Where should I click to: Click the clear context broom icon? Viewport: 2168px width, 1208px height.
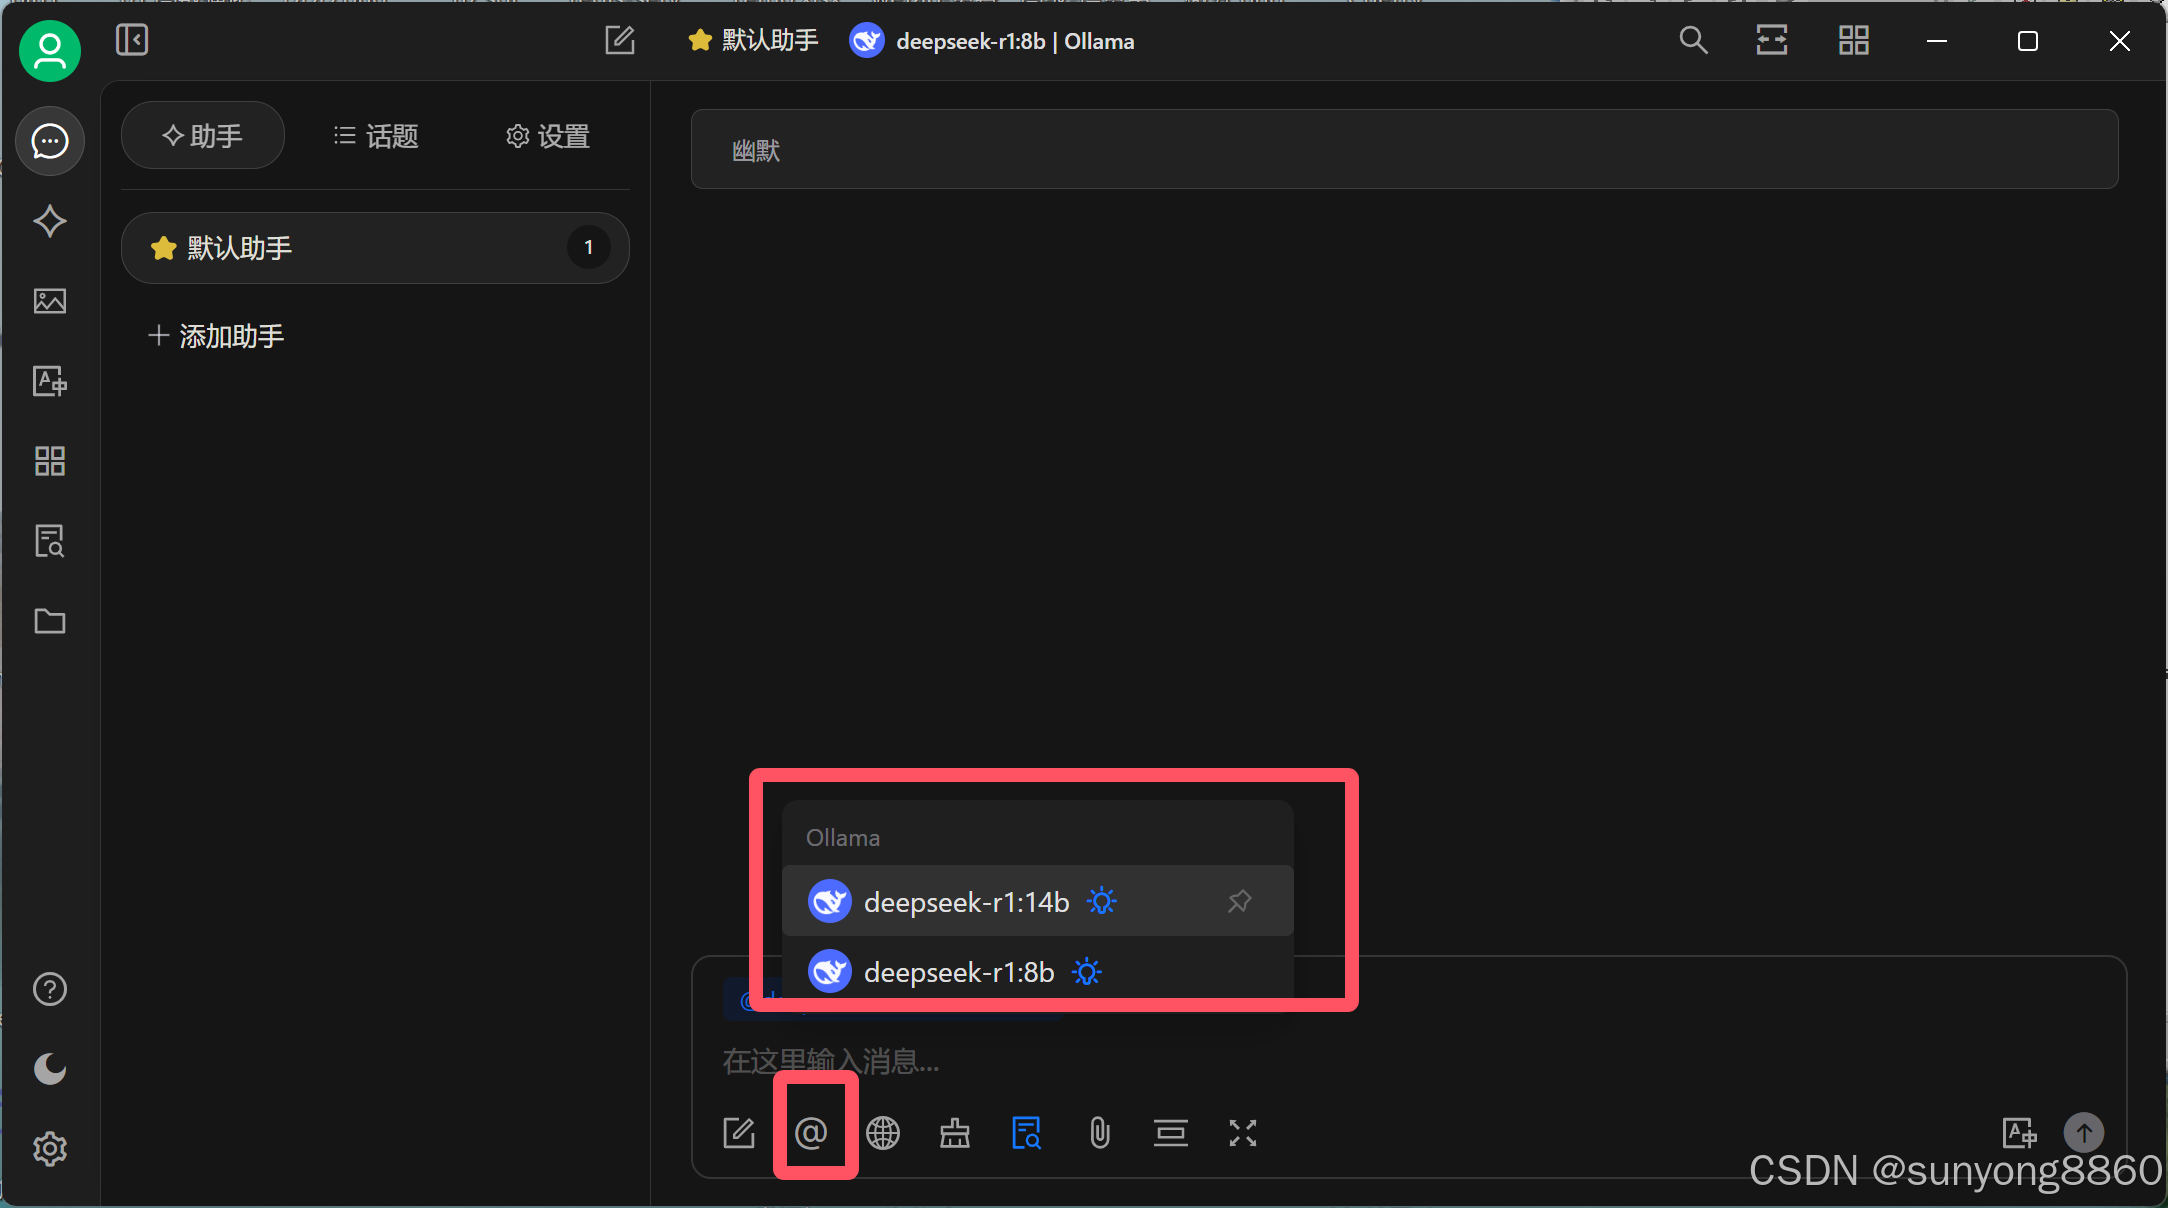pos(955,1133)
